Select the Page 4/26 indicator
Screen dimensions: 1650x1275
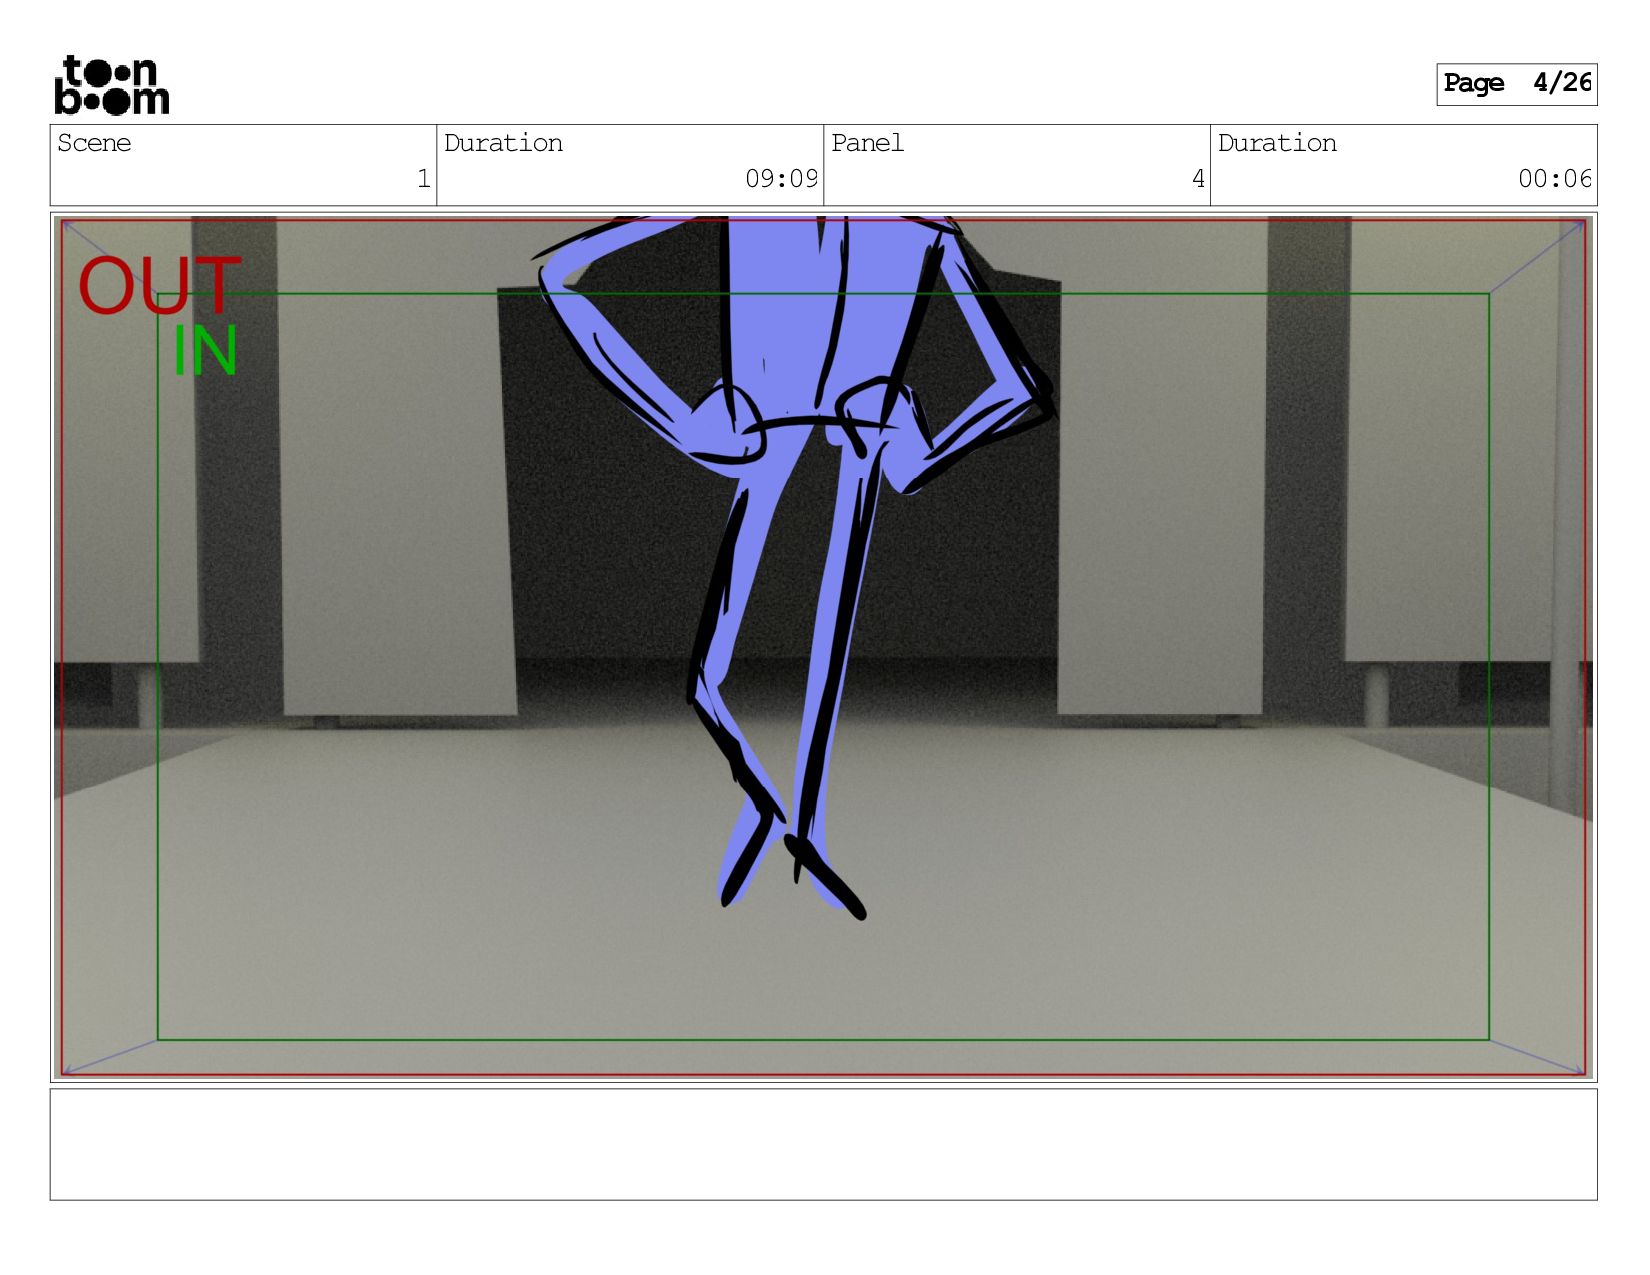click(x=1516, y=84)
